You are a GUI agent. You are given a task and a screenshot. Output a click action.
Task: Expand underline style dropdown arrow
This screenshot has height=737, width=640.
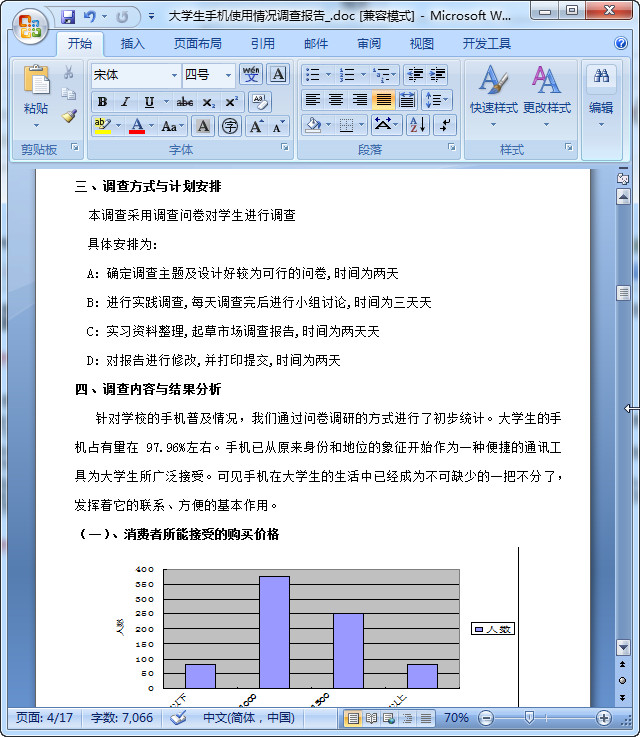tap(166, 102)
